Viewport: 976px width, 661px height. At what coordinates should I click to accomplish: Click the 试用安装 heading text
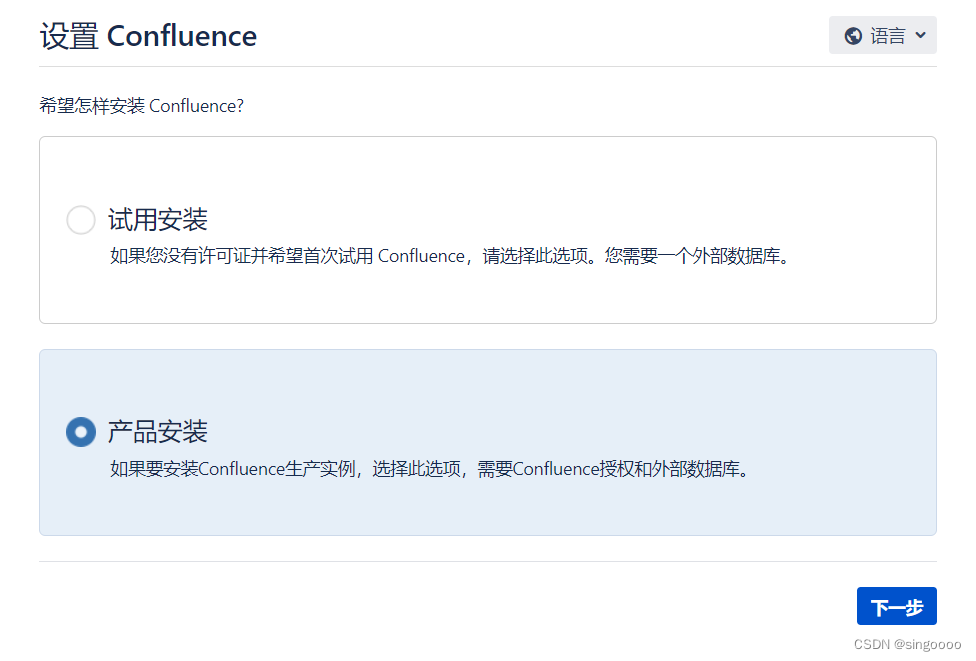point(157,220)
